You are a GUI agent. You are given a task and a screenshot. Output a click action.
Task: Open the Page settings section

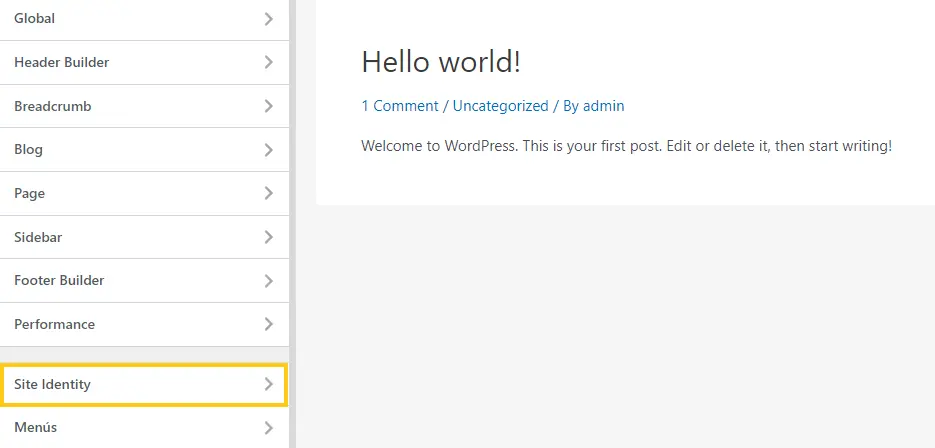click(144, 193)
